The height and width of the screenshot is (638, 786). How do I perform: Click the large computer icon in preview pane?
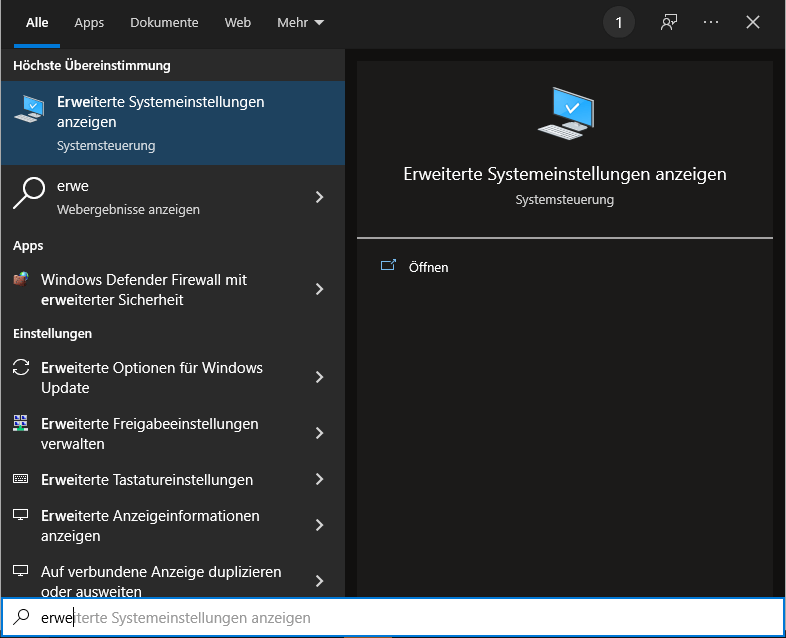point(565,114)
